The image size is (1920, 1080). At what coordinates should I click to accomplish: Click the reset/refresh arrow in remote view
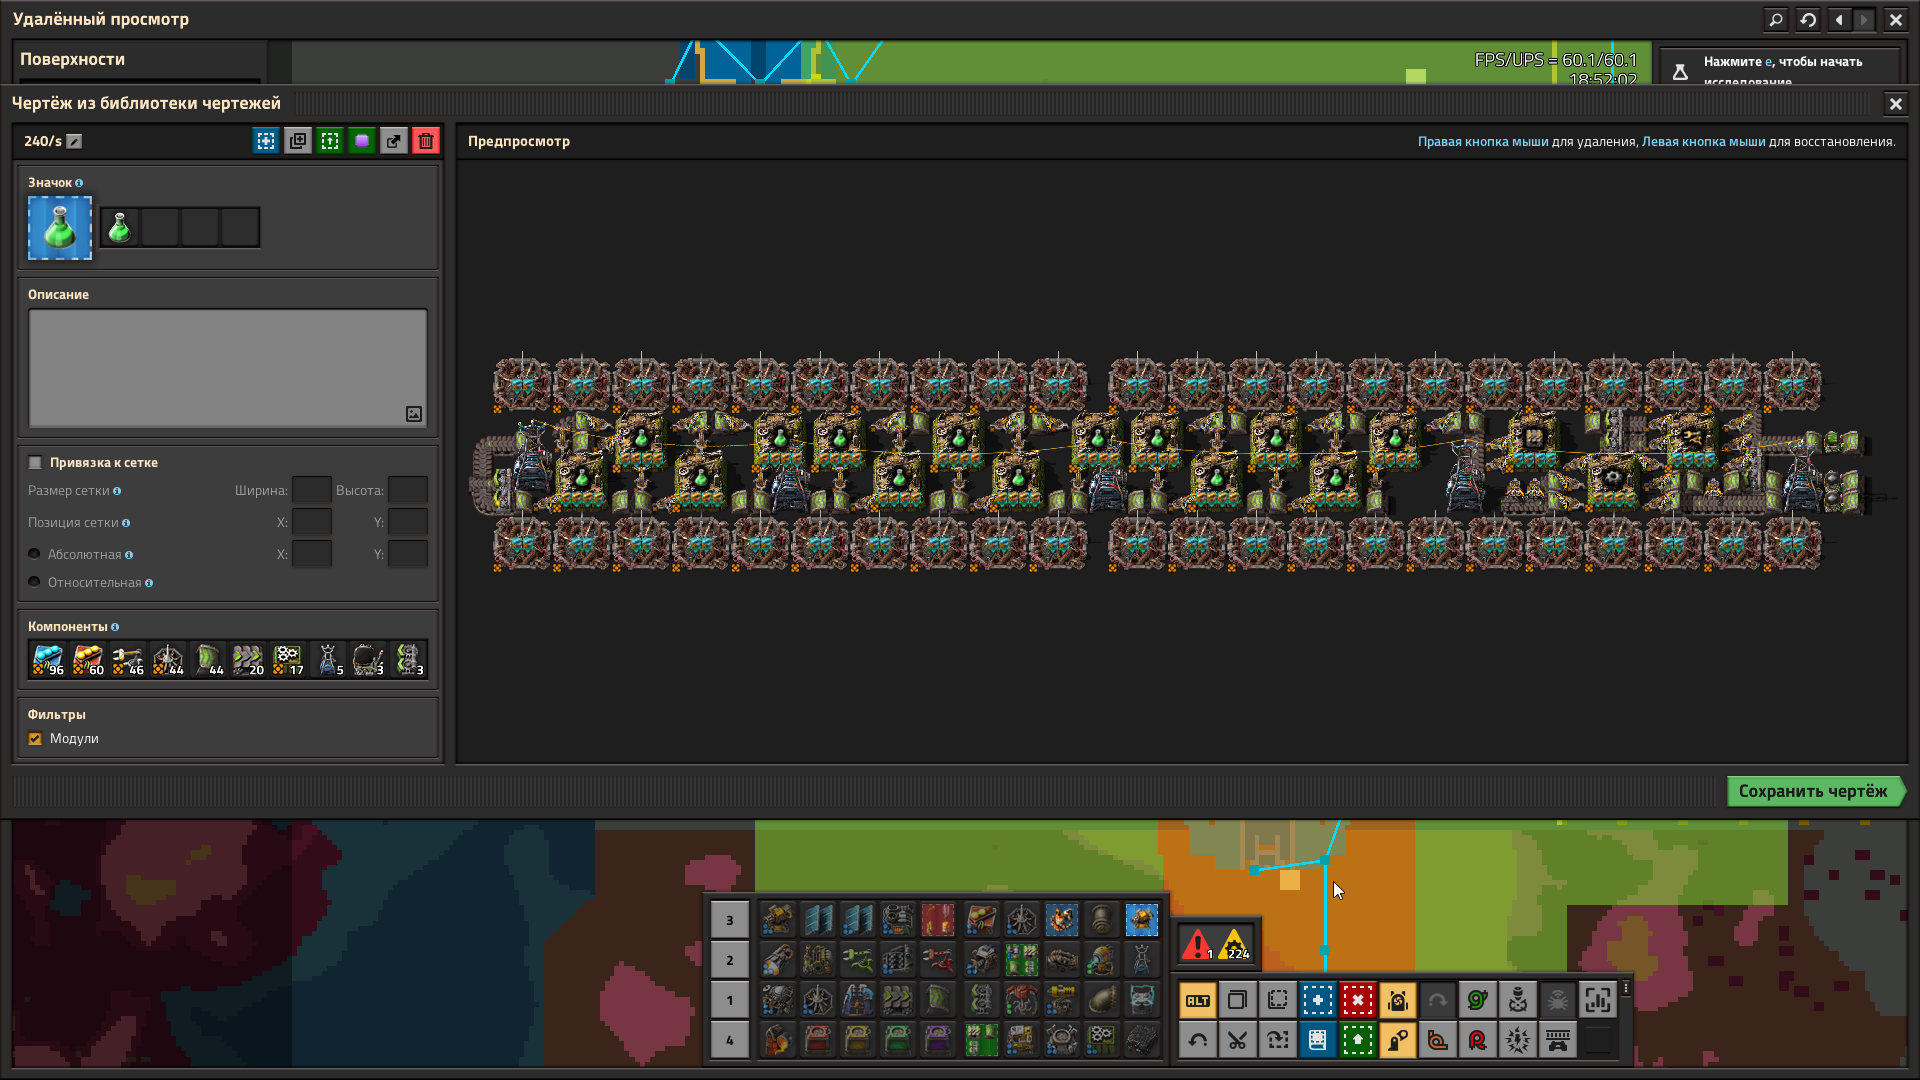pyautogui.click(x=1808, y=19)
